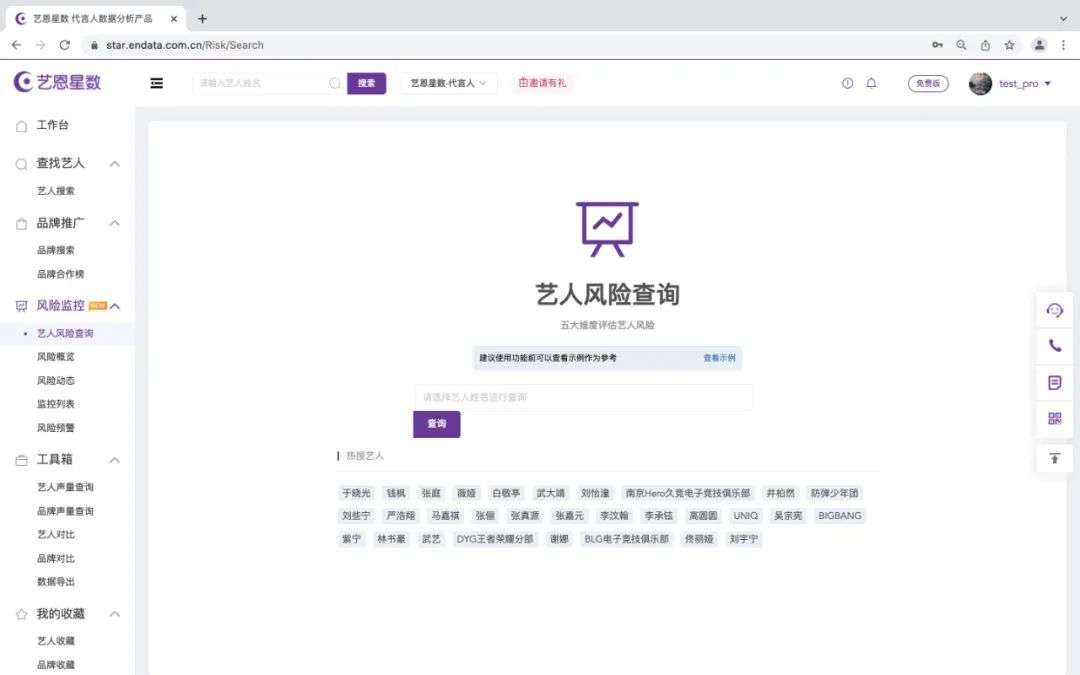Open 品牌声量查询 menu item
This screenshot has width=1080, height=675.
pos(65,511)
